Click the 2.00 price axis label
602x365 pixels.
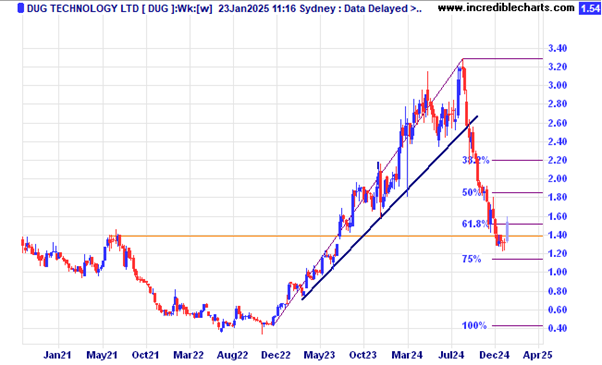pyautogui.click(x=557, y=178)
